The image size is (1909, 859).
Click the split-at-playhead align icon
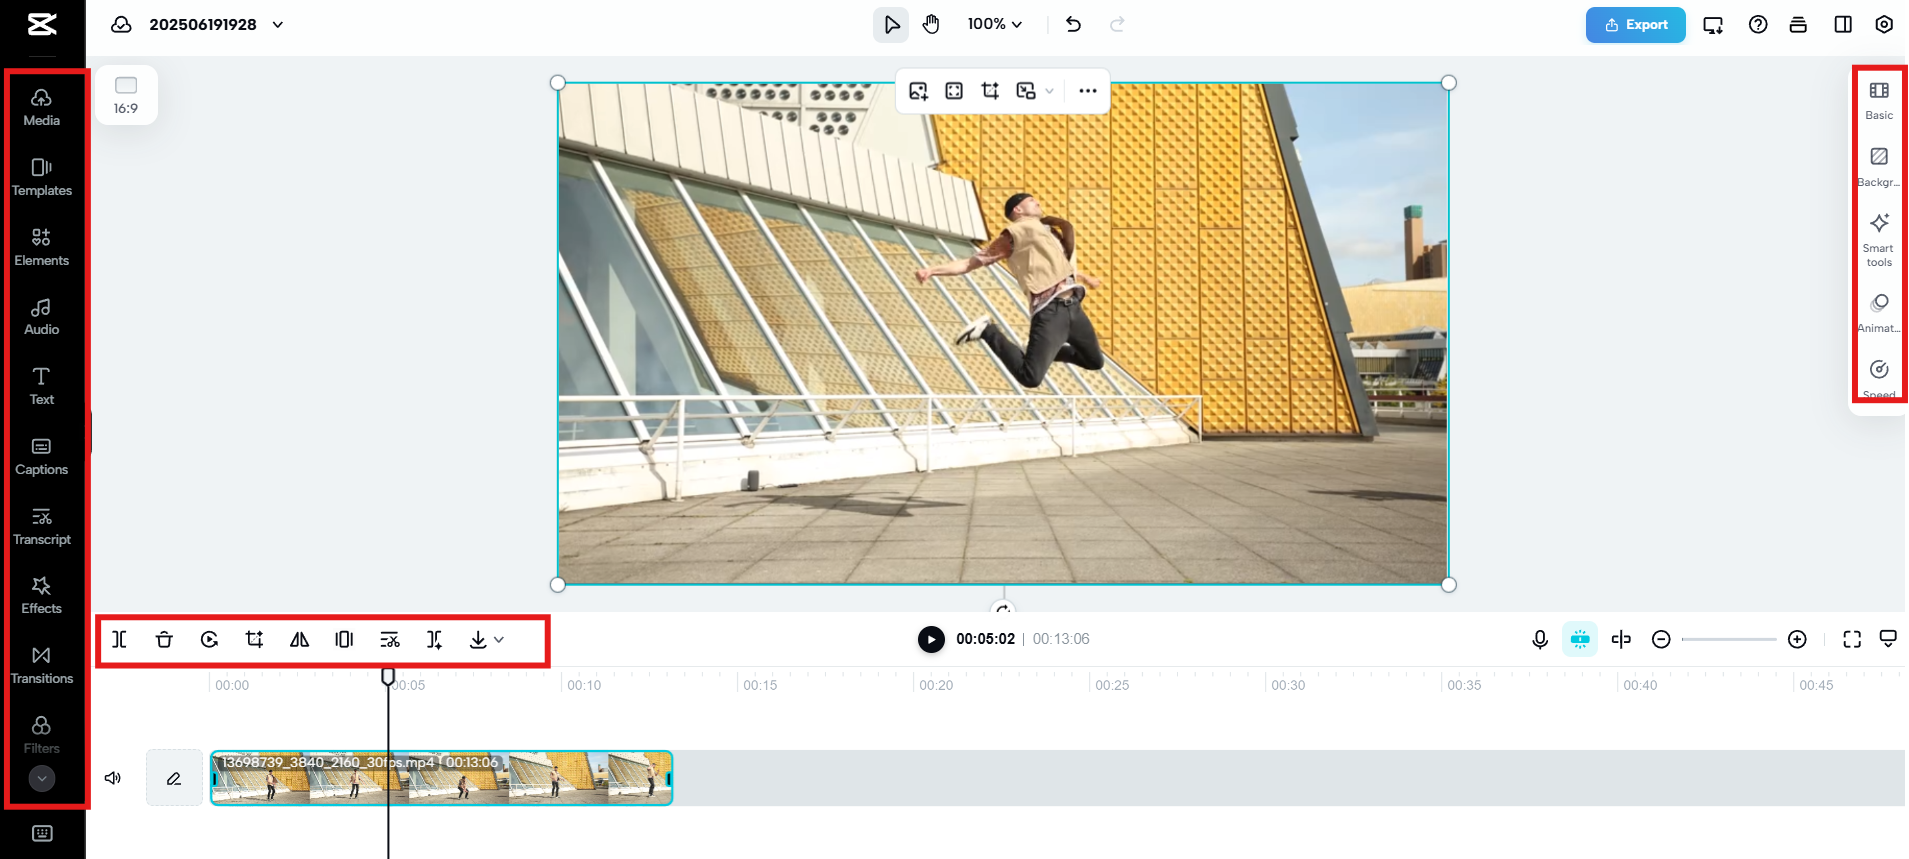click(x=1621, y=639)
